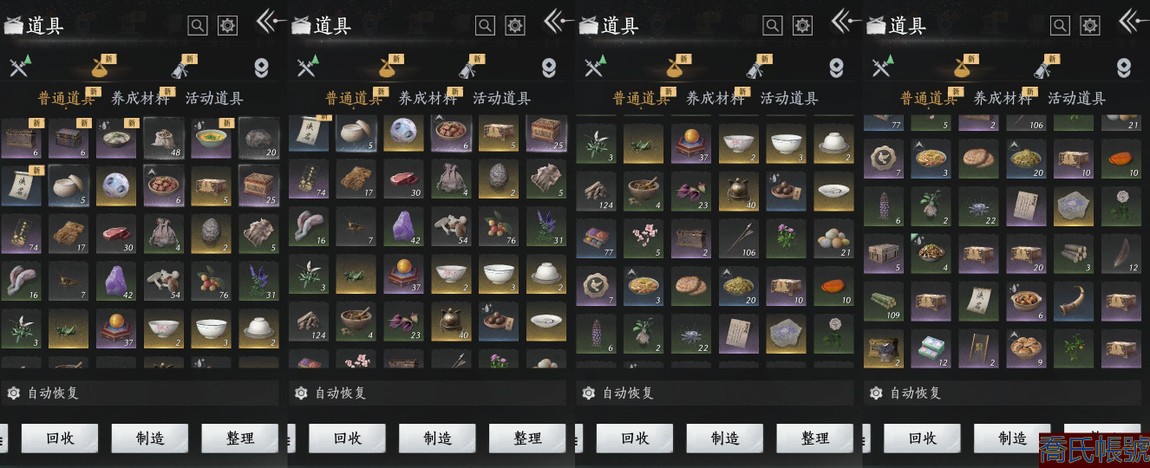
Task: Select the crossed swords category in the fourth panel
Action: 881,67
